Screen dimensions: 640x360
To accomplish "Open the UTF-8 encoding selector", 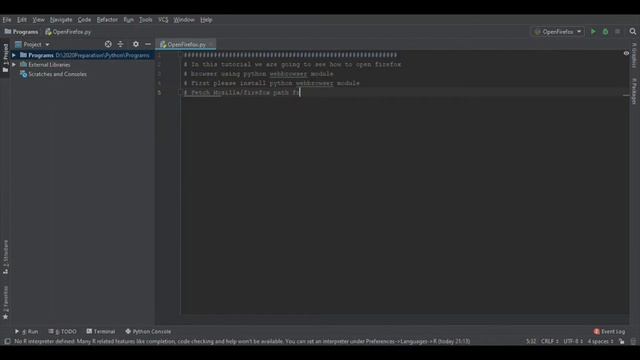I will (x=573, y=341).
